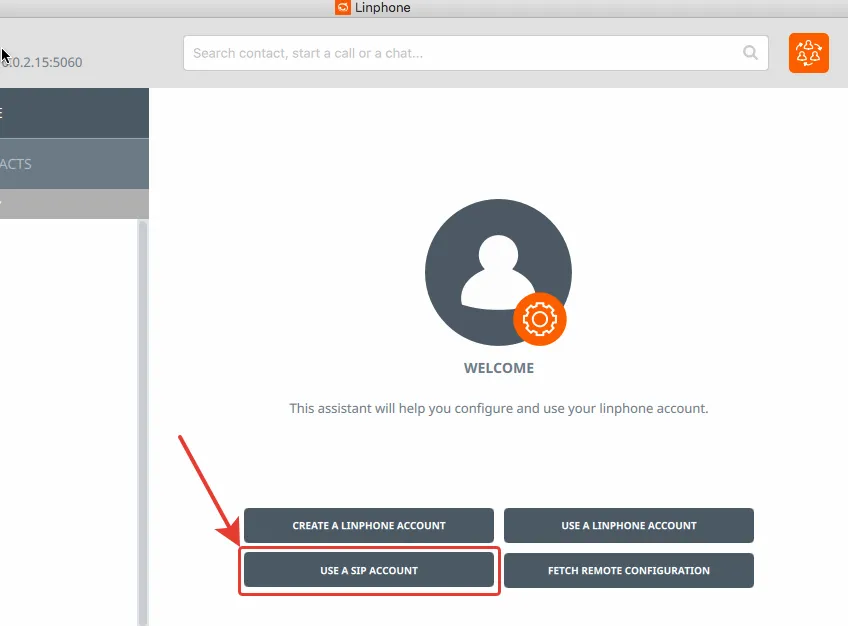Click the assistant description sentence

(x=498, y=408)
